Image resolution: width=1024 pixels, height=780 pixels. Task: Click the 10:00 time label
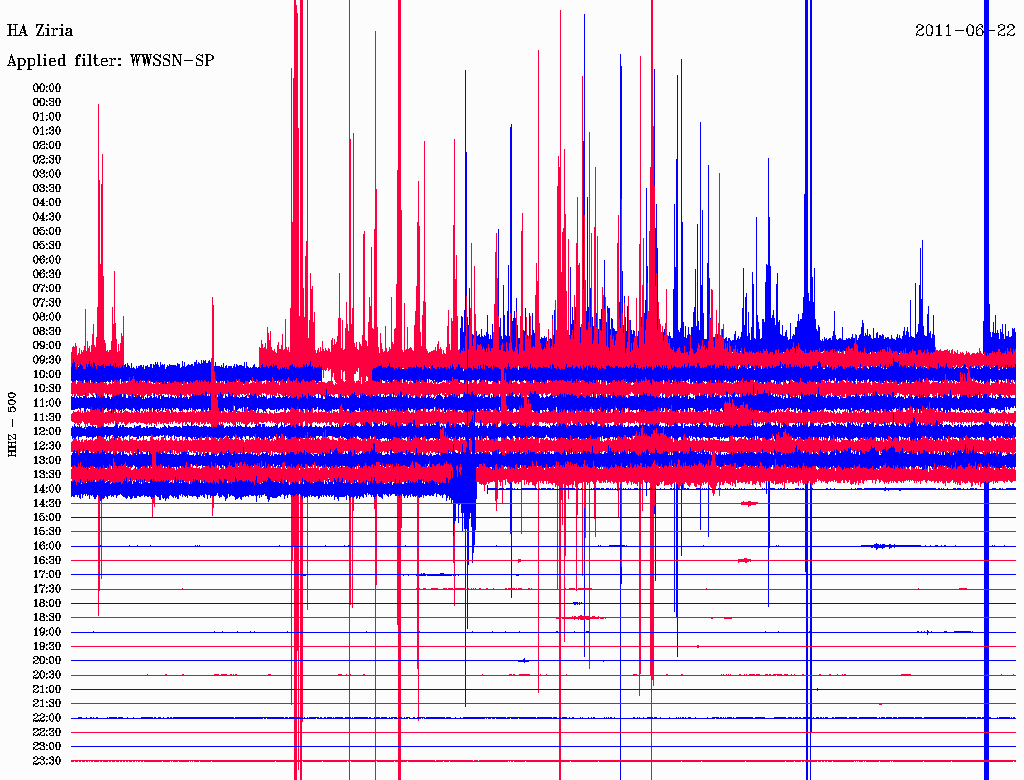point(47,374)
